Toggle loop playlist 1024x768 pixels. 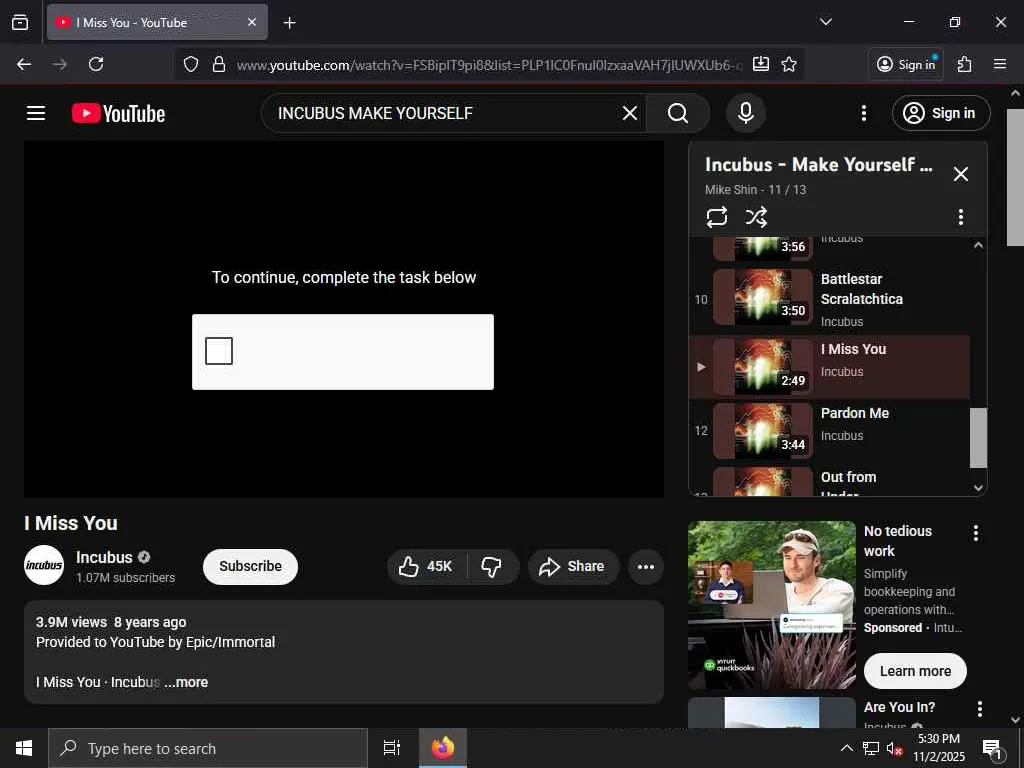(716, 217)
